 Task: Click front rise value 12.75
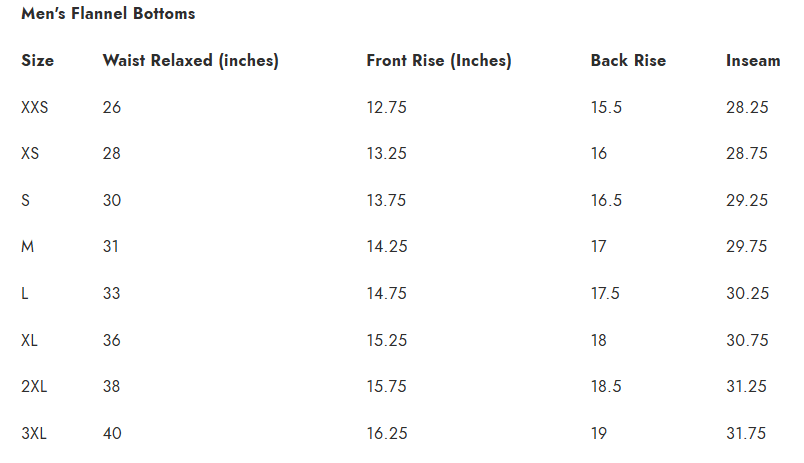click(386, 108)
